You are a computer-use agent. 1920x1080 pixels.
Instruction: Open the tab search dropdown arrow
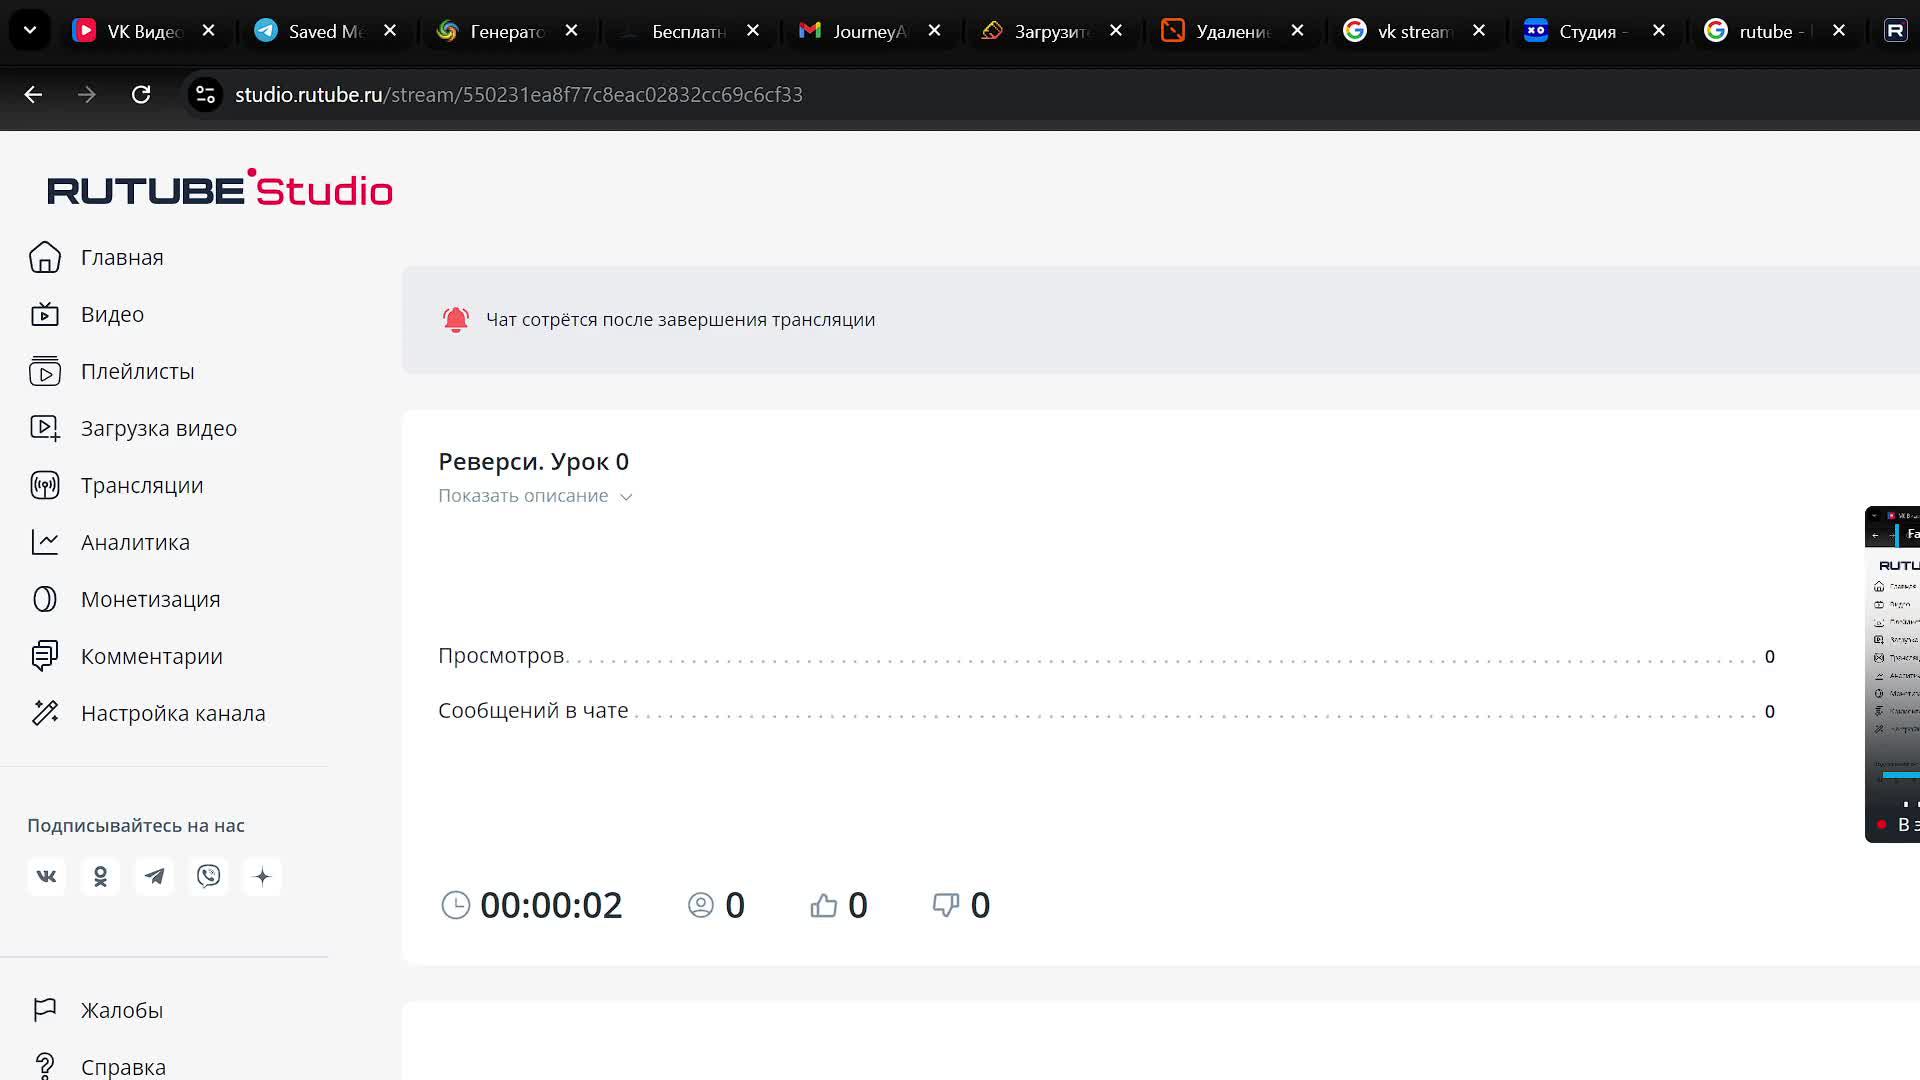point(30,30)
